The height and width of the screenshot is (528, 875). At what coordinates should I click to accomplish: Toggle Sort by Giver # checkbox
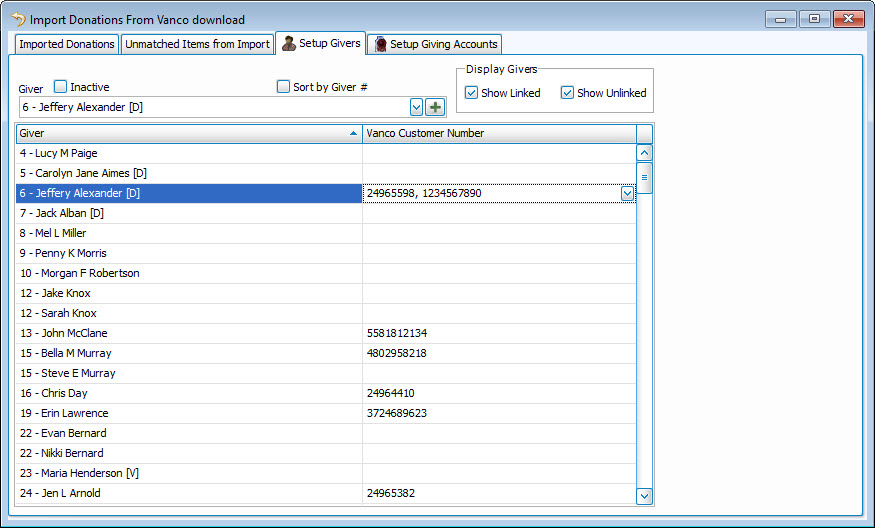[283, 87]
